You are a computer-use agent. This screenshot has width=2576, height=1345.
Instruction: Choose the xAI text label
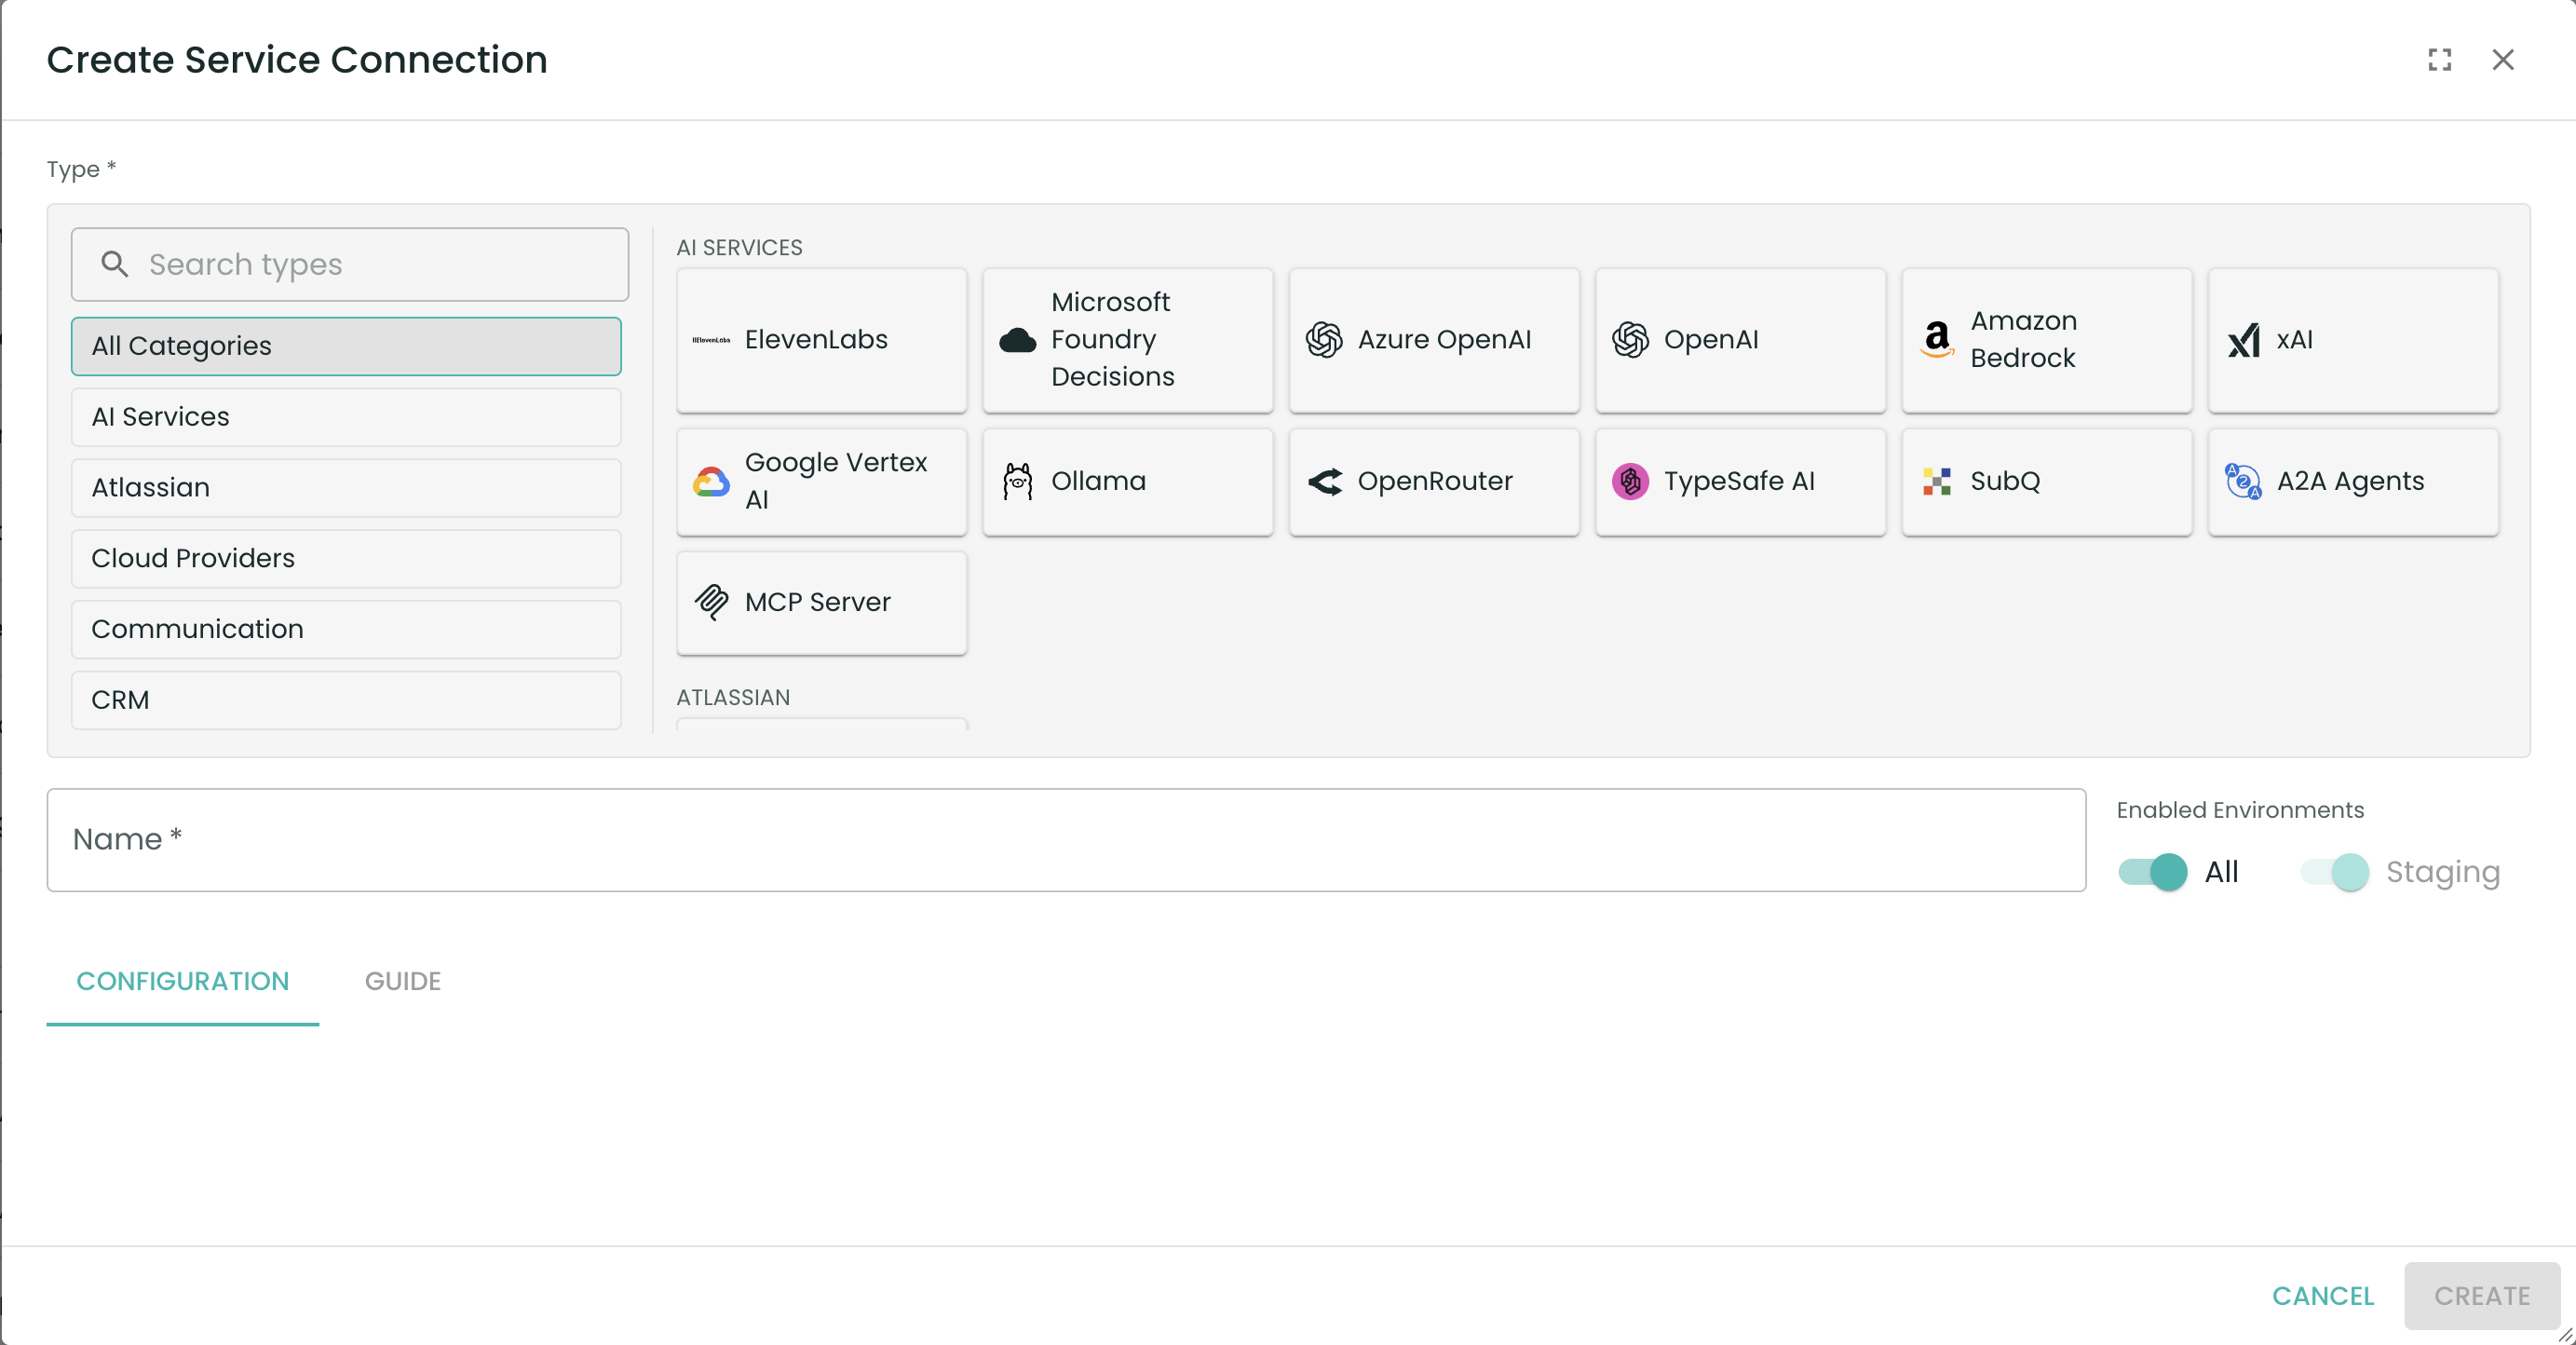(x=2294, y=340)
